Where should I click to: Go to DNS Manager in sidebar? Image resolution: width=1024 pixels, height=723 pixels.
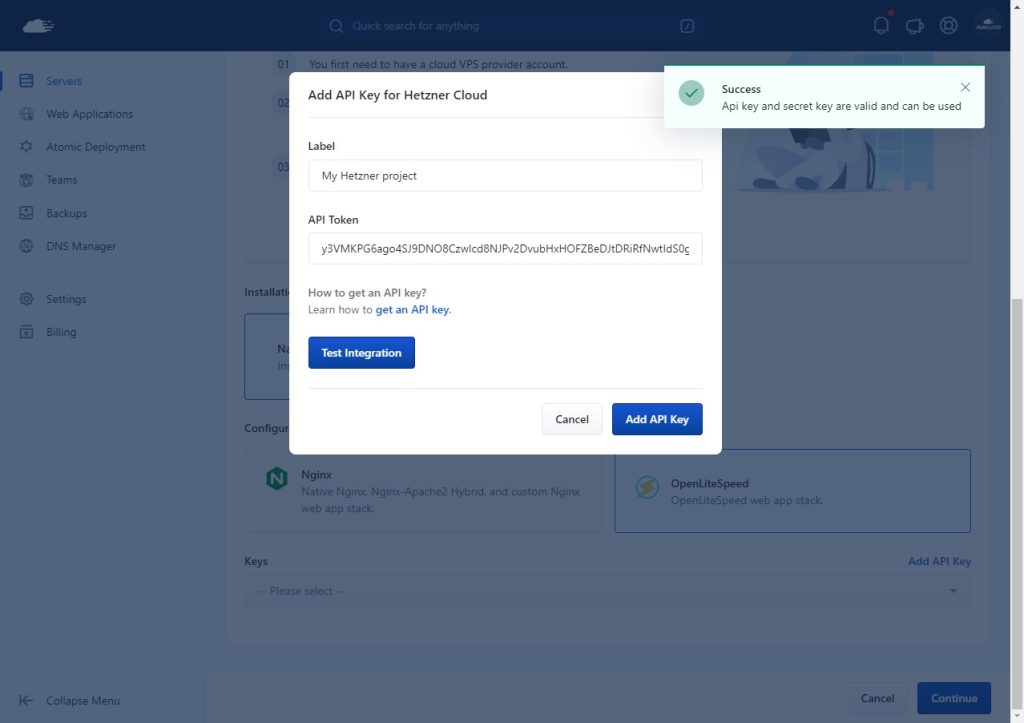pos(80,246)
